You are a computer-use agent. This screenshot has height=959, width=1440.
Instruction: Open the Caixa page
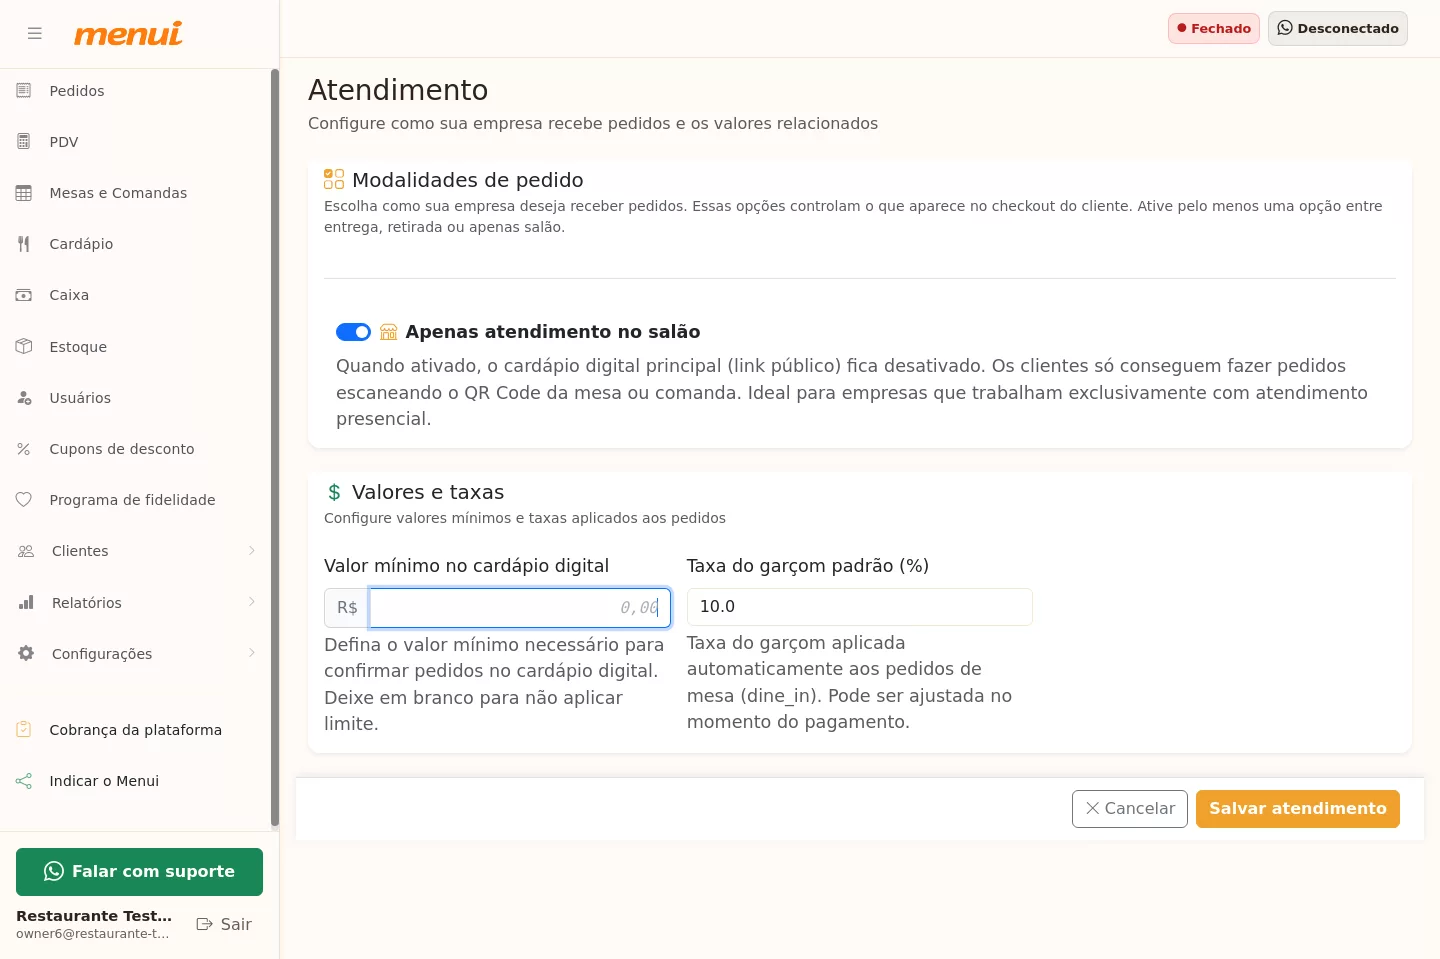coord(136,295)
